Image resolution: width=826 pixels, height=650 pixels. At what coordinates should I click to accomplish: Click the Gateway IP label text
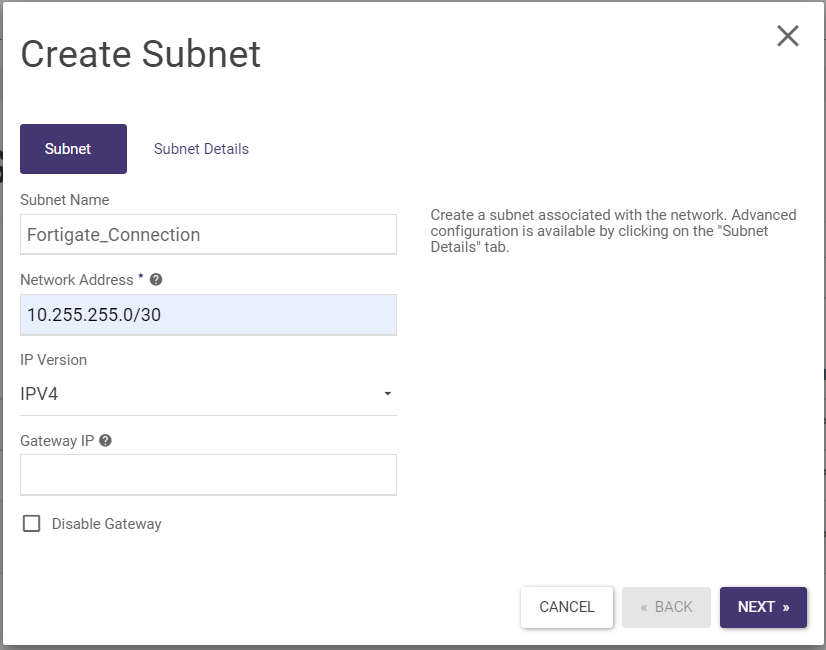pyautogui.click(x=58, y=440)
